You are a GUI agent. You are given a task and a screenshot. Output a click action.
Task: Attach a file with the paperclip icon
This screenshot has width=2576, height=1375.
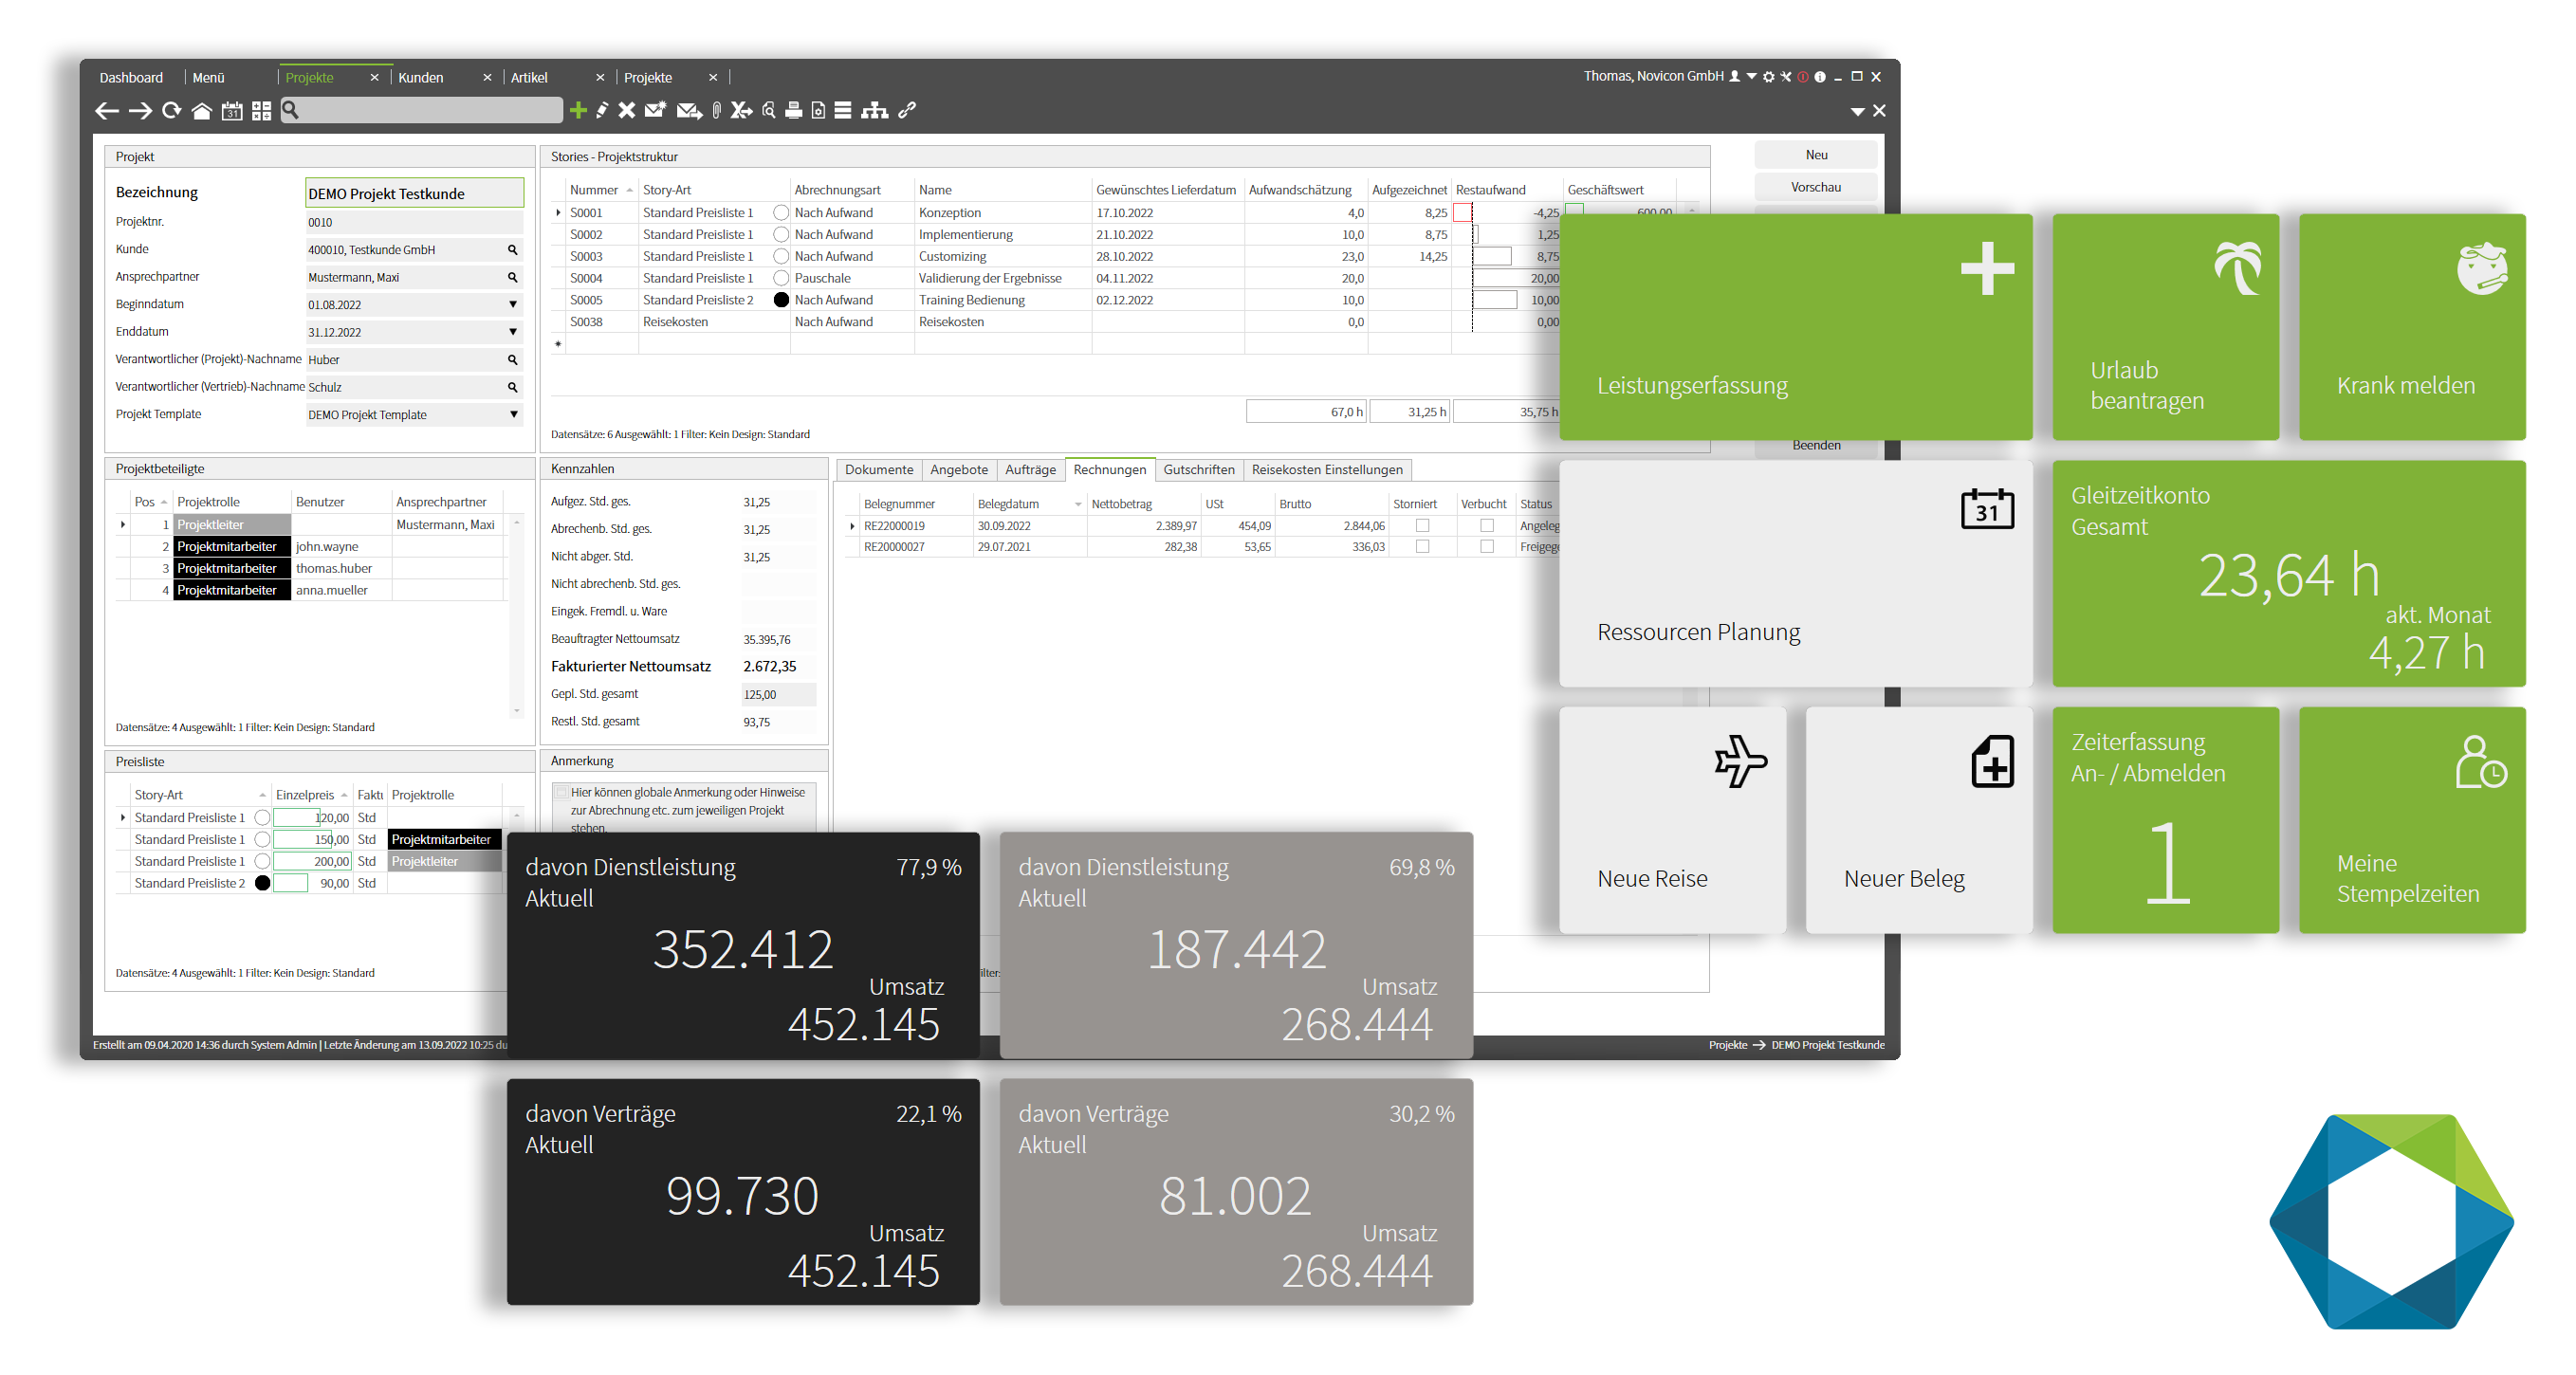click(716, 110)
